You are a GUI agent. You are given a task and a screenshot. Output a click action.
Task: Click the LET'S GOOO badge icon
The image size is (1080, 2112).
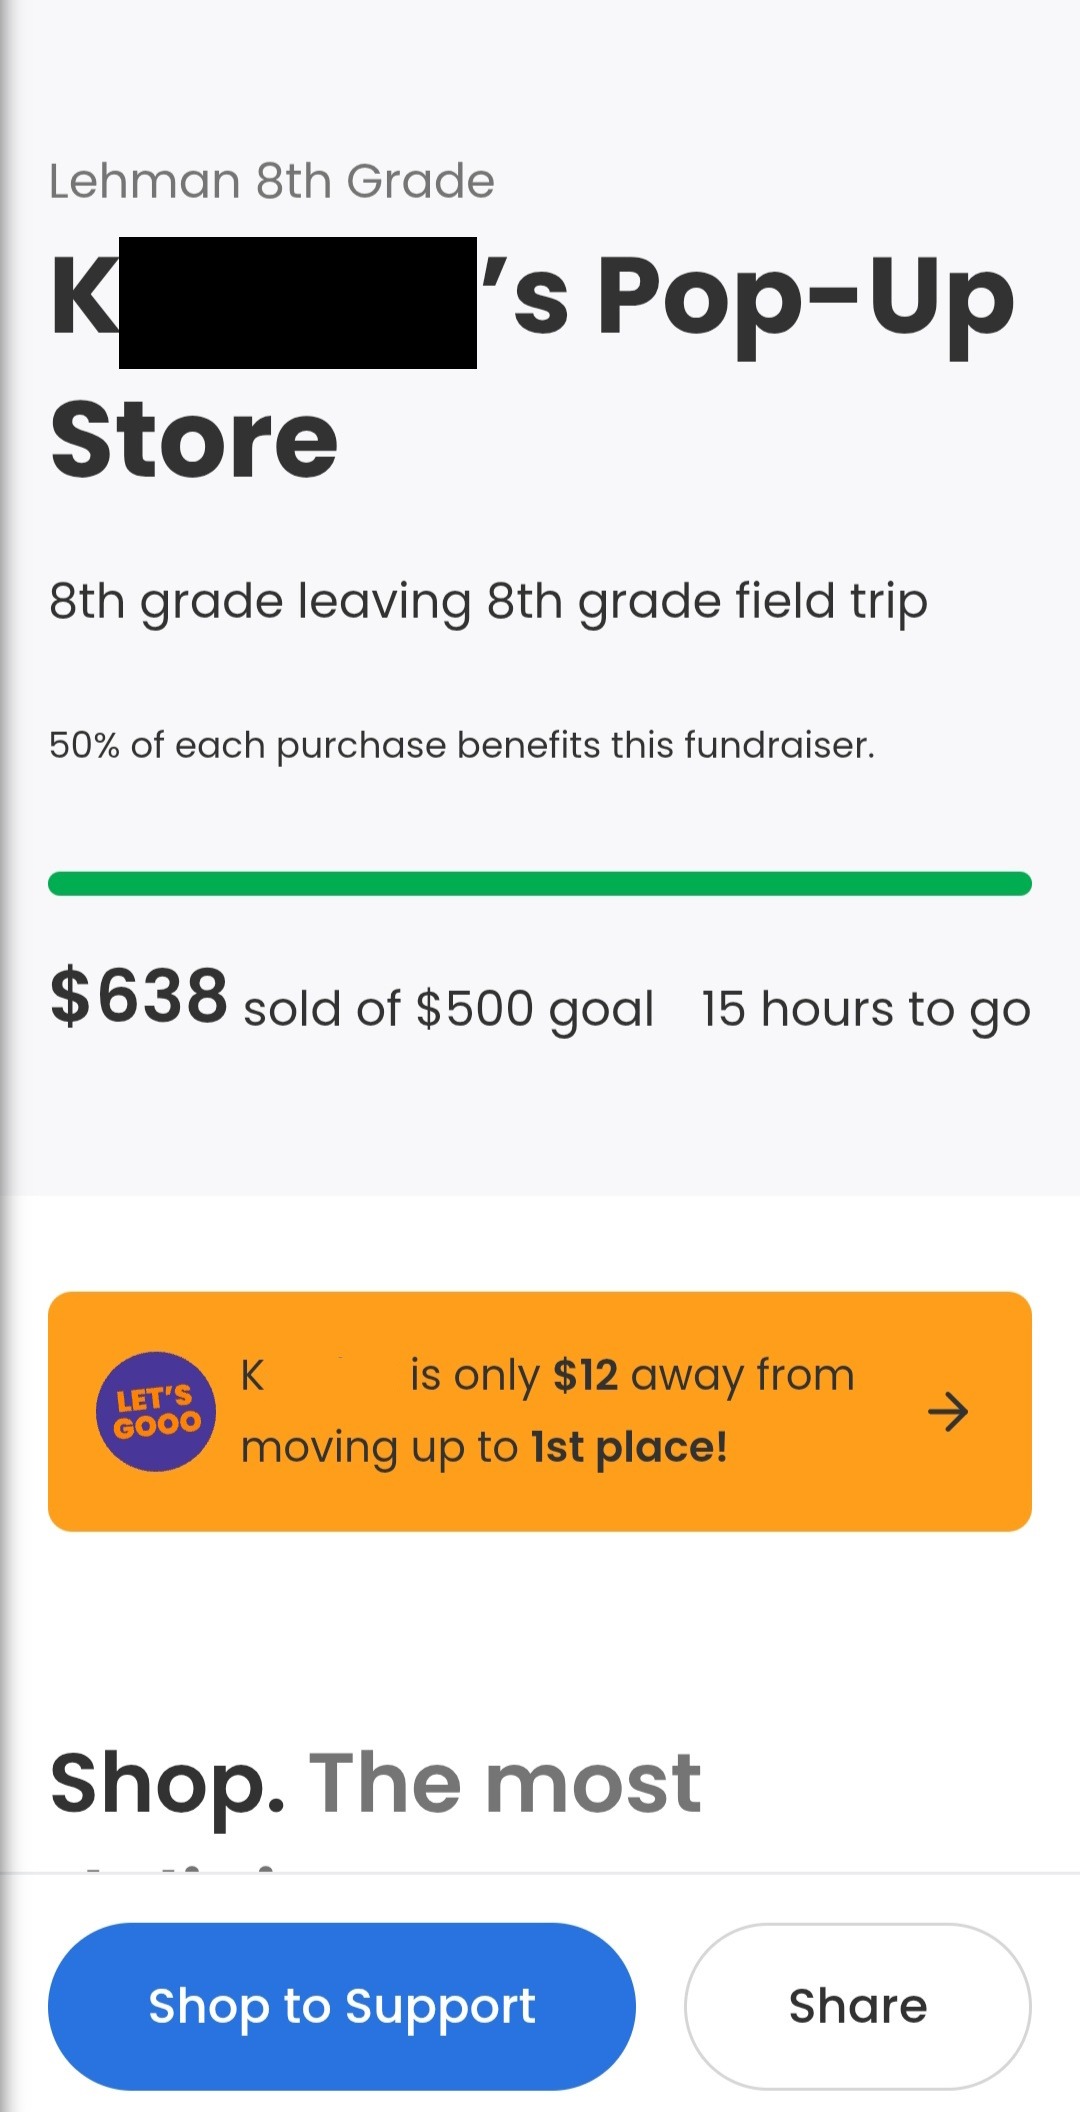tap(155, 1411)
